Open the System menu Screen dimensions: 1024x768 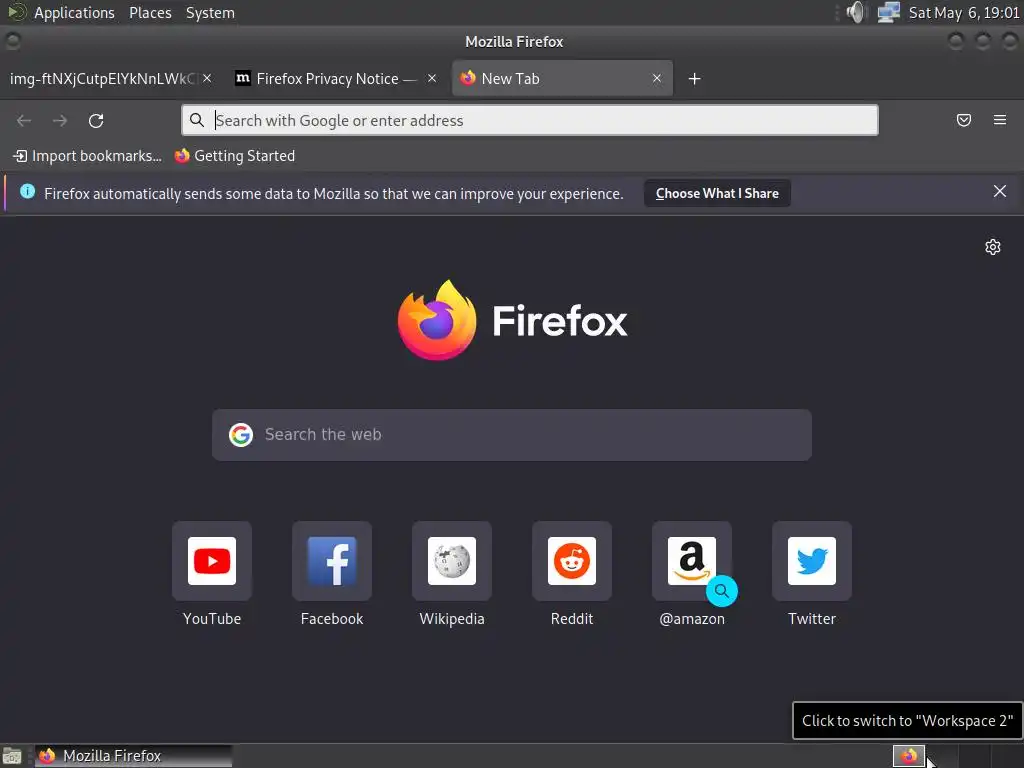(210, 13)
